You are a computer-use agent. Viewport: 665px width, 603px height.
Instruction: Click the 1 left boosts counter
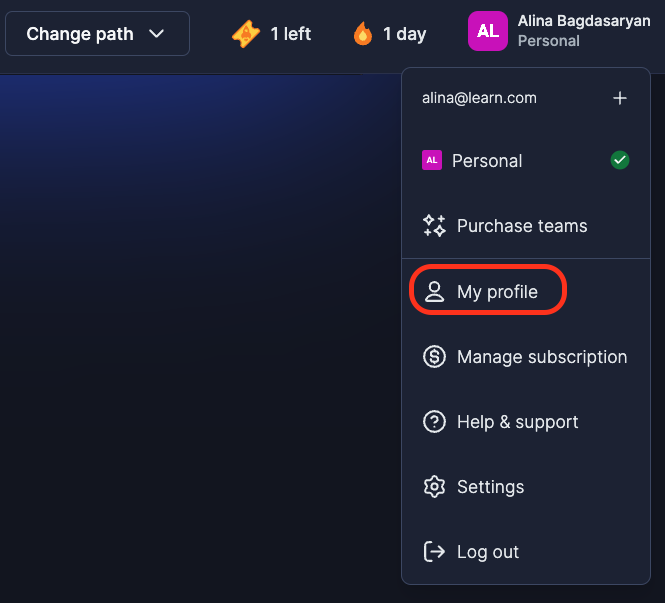click(x=271, y=34)
